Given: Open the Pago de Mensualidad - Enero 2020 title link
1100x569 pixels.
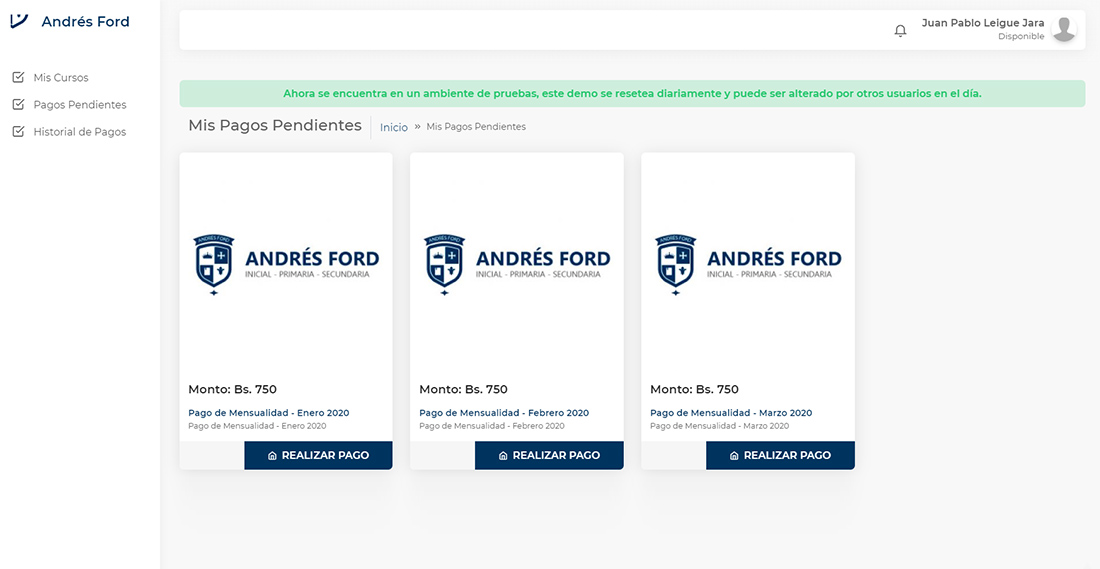Looking at the screenshot, I should pyautogui.click(x=269, y=413).
